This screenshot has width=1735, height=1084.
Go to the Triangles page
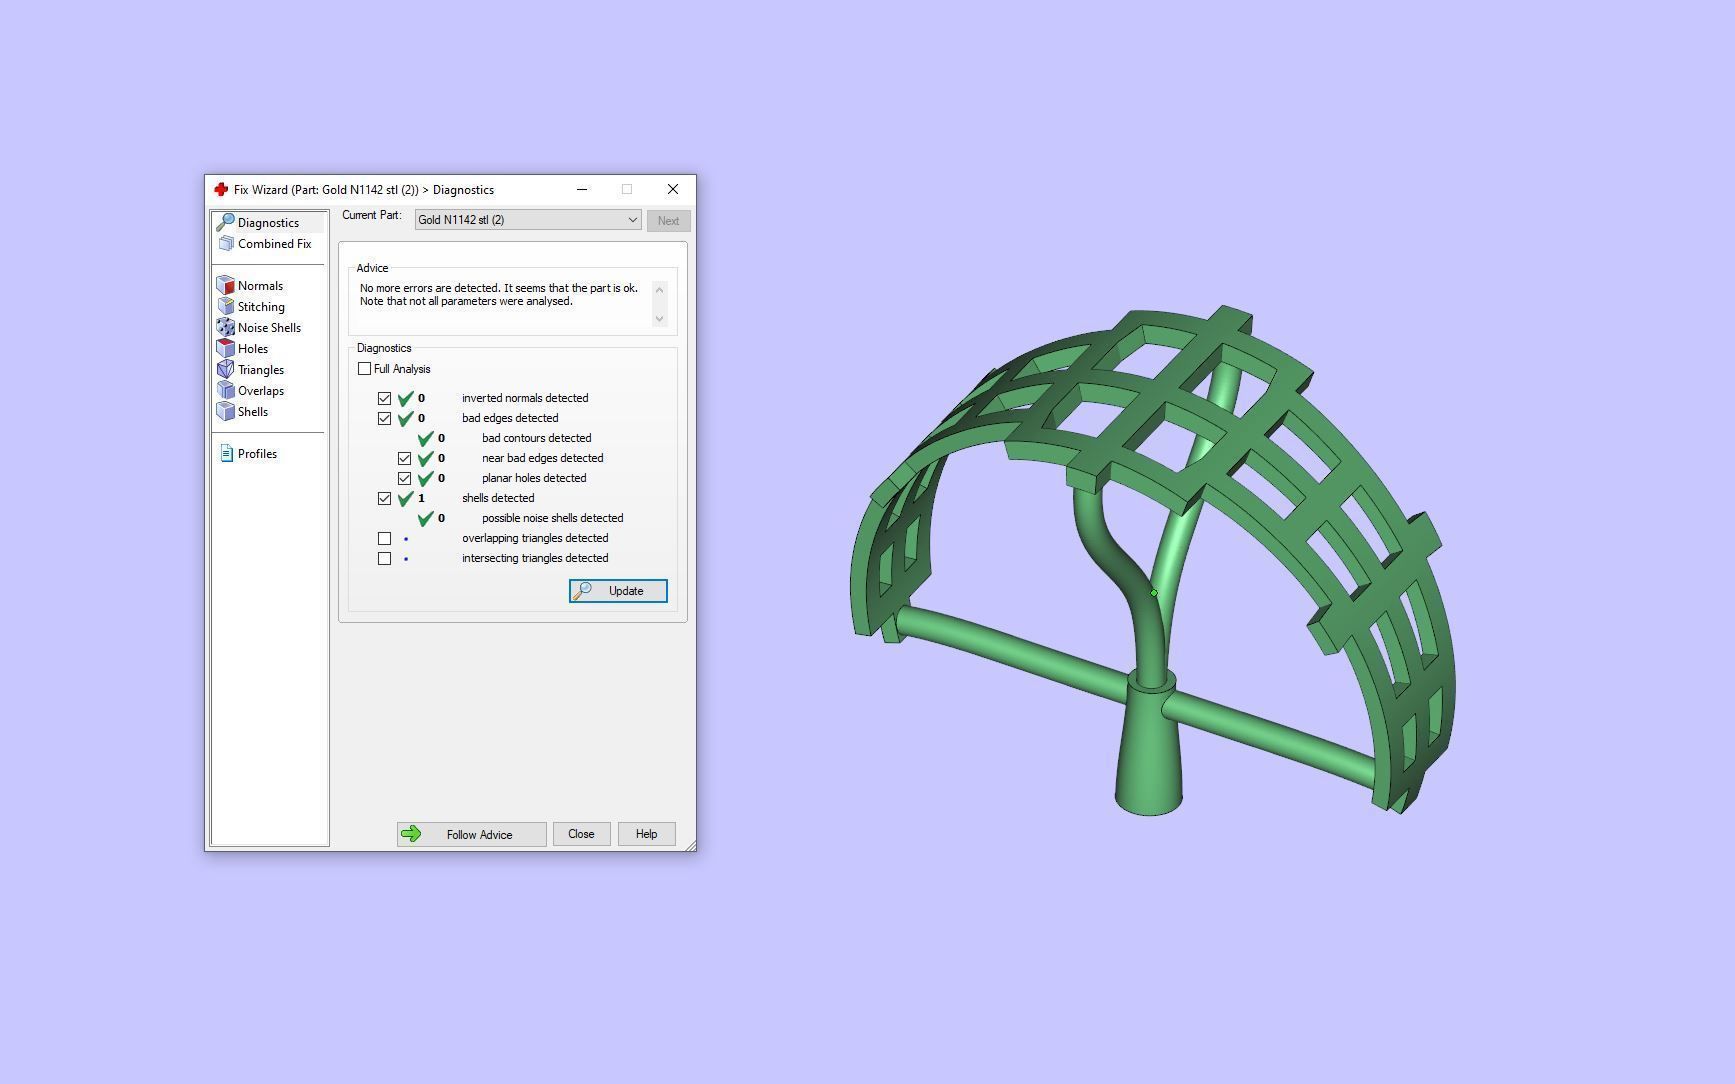261,370
